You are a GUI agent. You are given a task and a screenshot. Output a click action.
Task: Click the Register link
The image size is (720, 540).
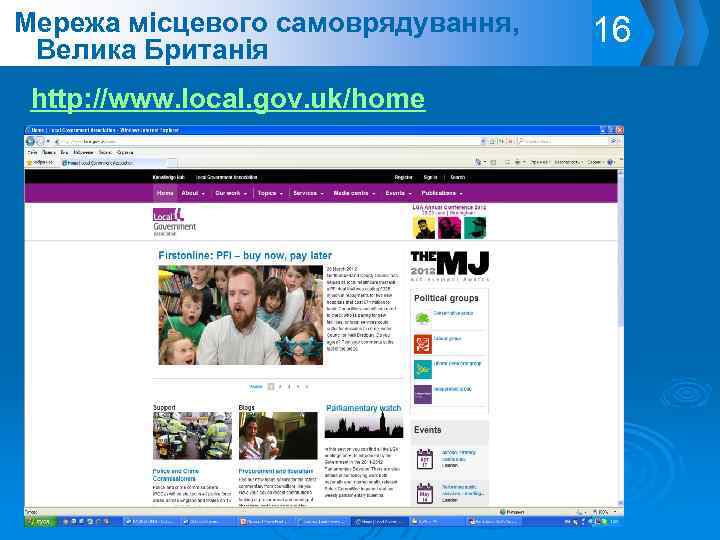pyautogui.click(x=403, y=177)
